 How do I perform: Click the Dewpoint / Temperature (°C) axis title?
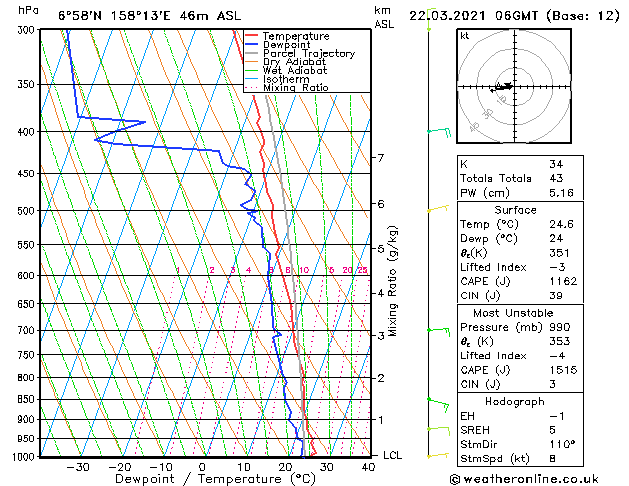[215, 479]
